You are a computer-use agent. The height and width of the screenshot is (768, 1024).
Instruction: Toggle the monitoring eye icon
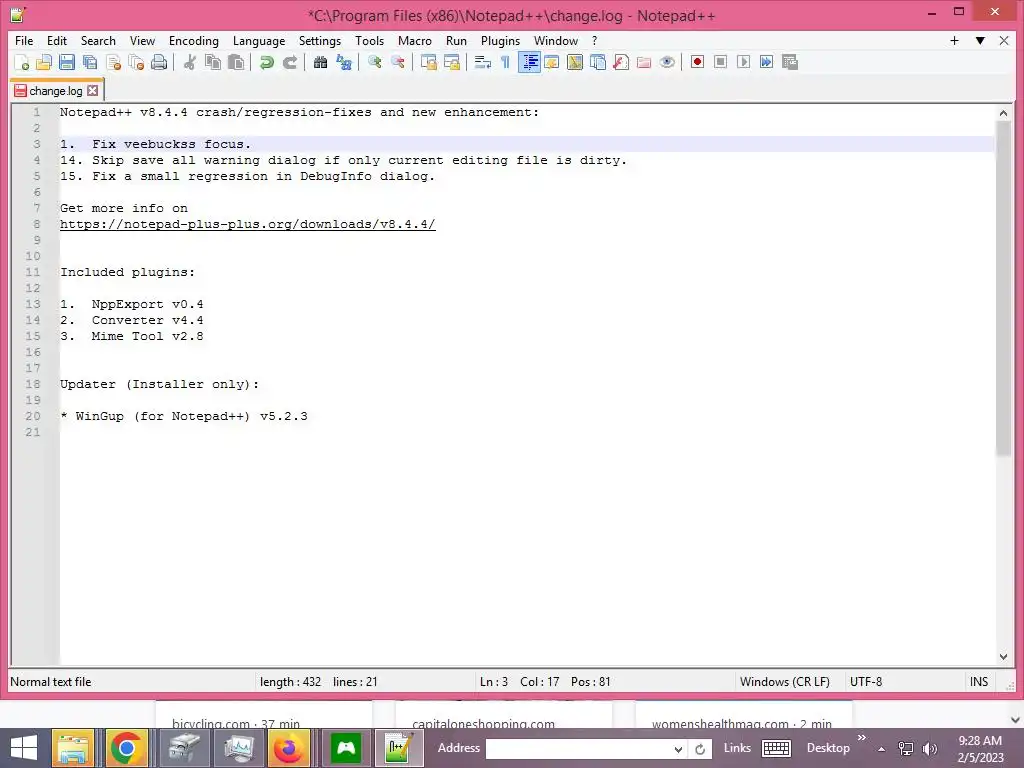(667, 62)
